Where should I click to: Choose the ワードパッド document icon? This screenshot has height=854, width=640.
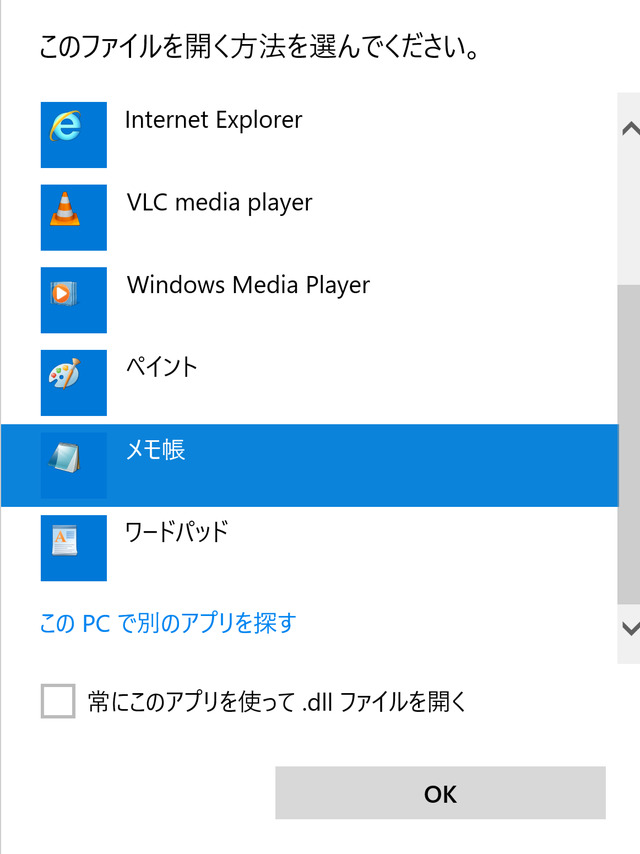tap(74, 548)
